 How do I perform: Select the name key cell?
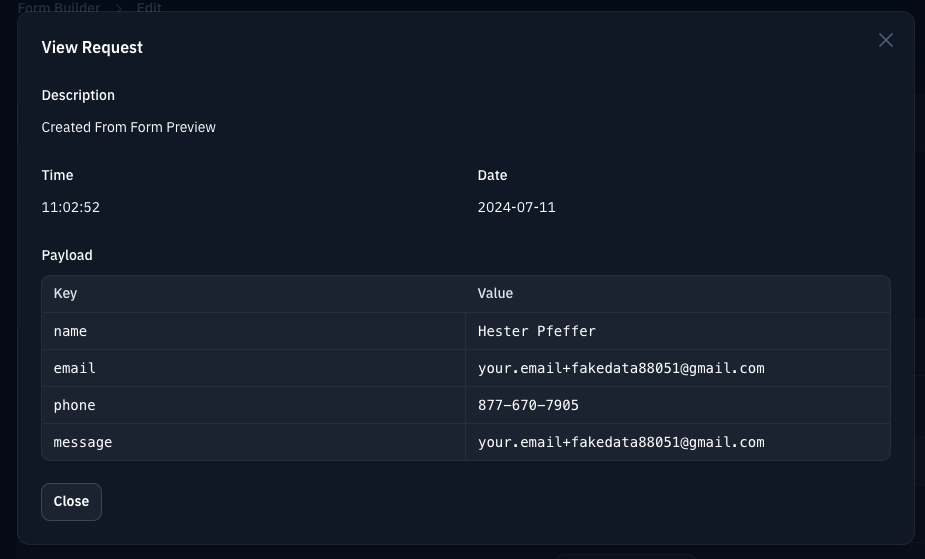(x=254, y=331)
